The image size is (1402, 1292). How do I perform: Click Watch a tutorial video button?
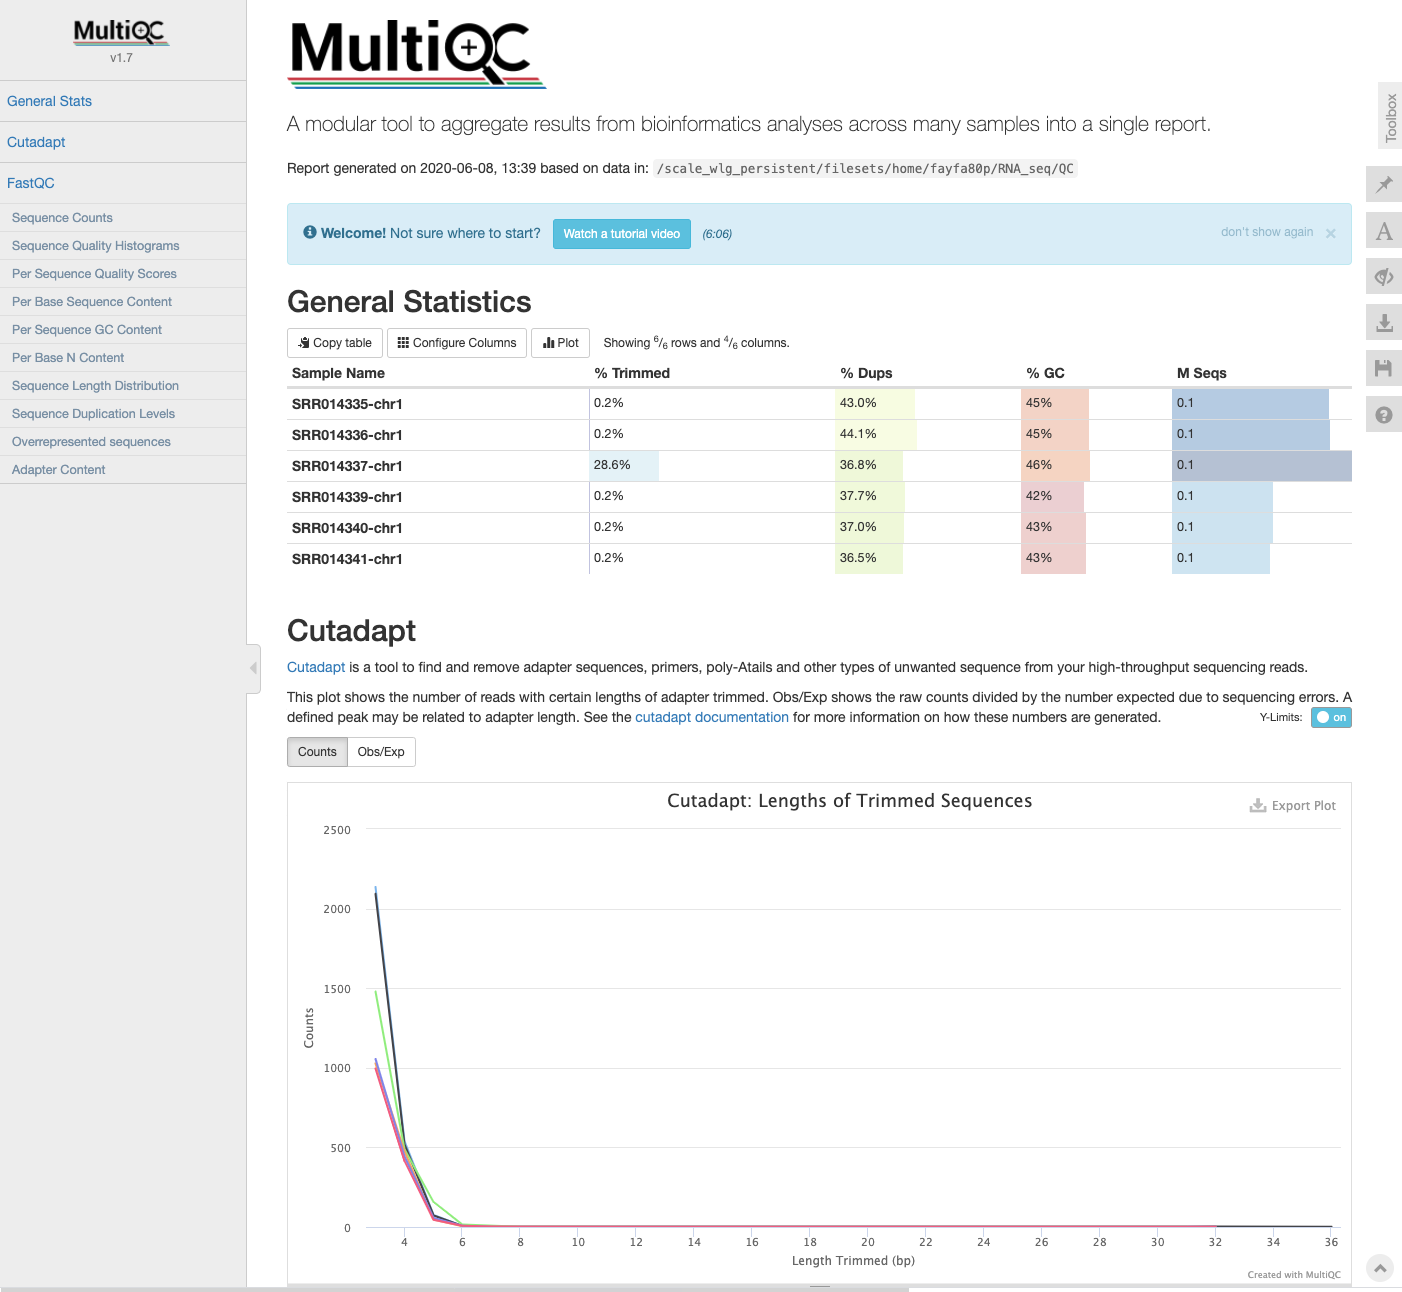pos(622,234)
